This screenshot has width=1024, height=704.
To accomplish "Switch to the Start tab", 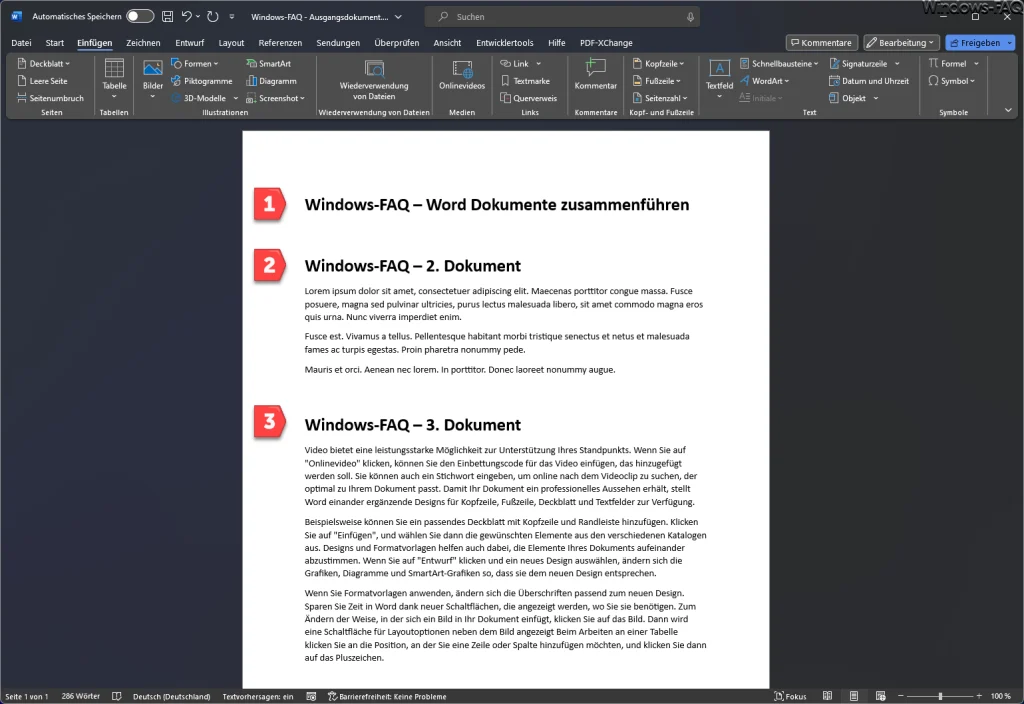I will coord(55,42).
